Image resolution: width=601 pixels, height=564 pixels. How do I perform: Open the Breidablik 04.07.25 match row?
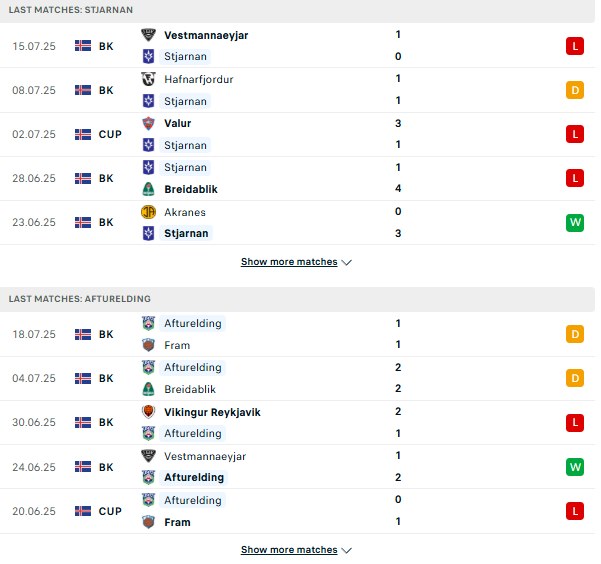297,378
